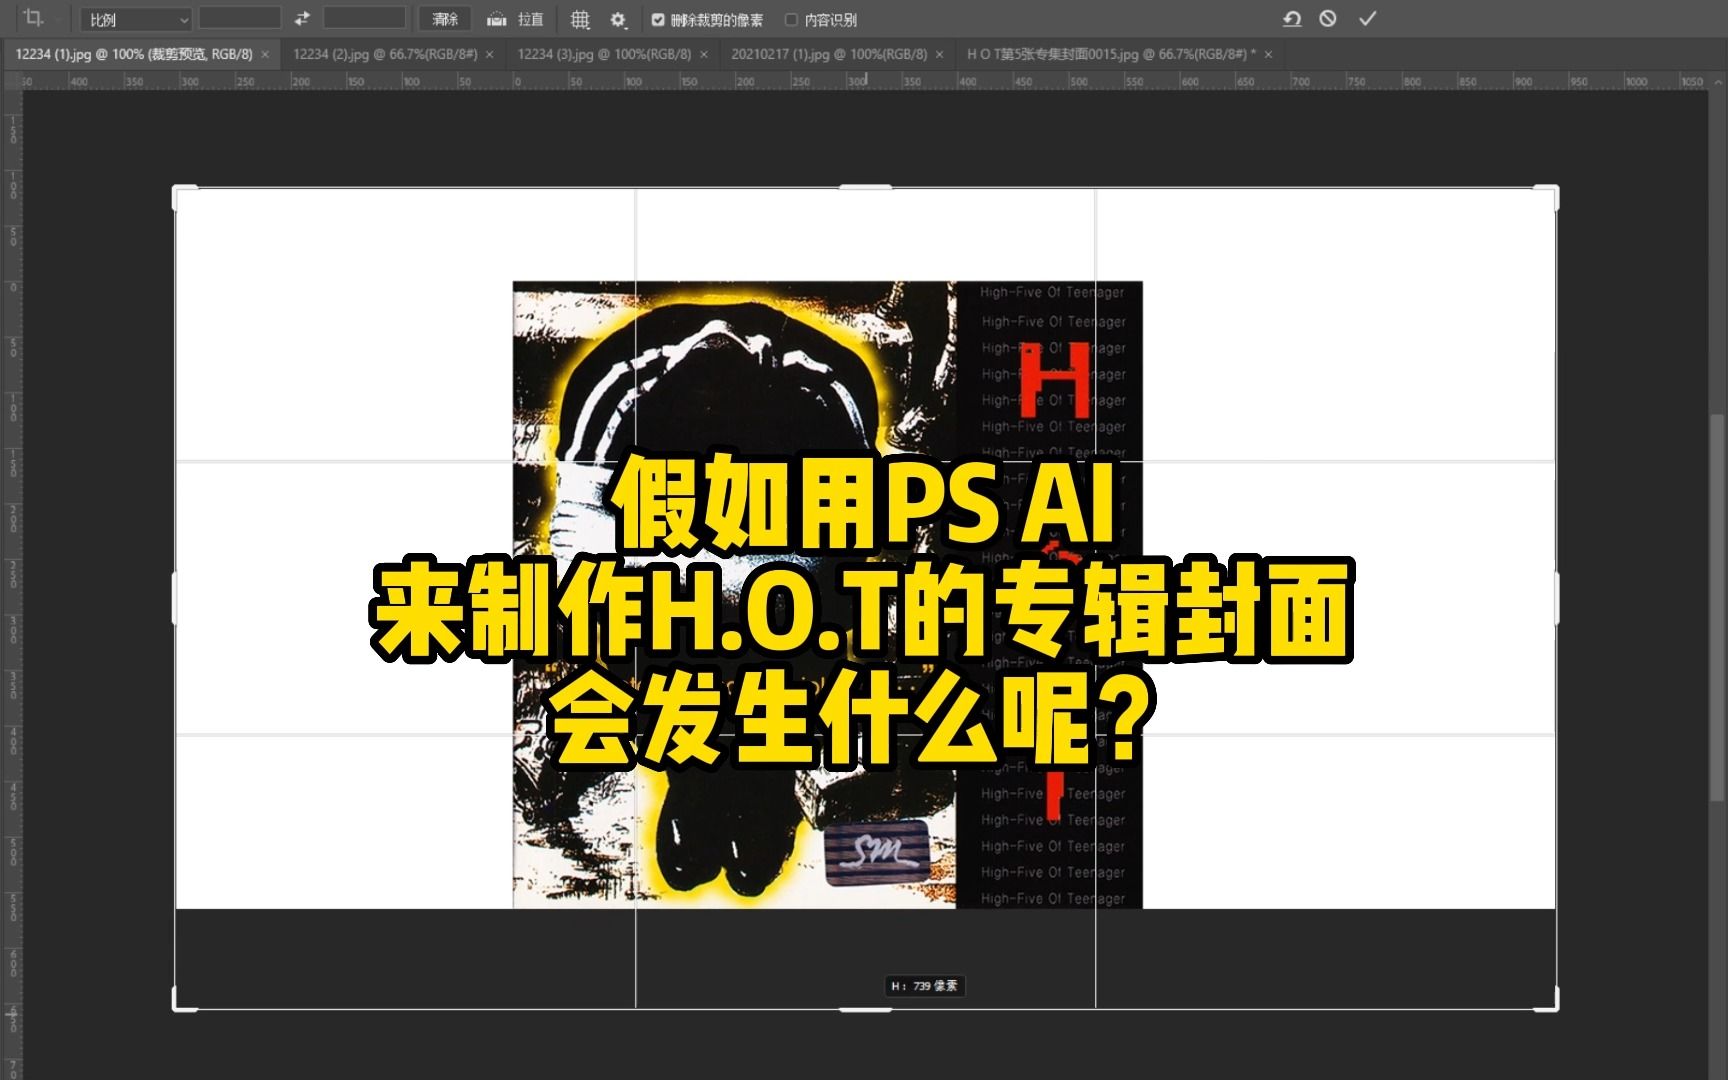Click the red H letter on the album cover
Viewport: 1728px width, 1080px height.
1055,378
